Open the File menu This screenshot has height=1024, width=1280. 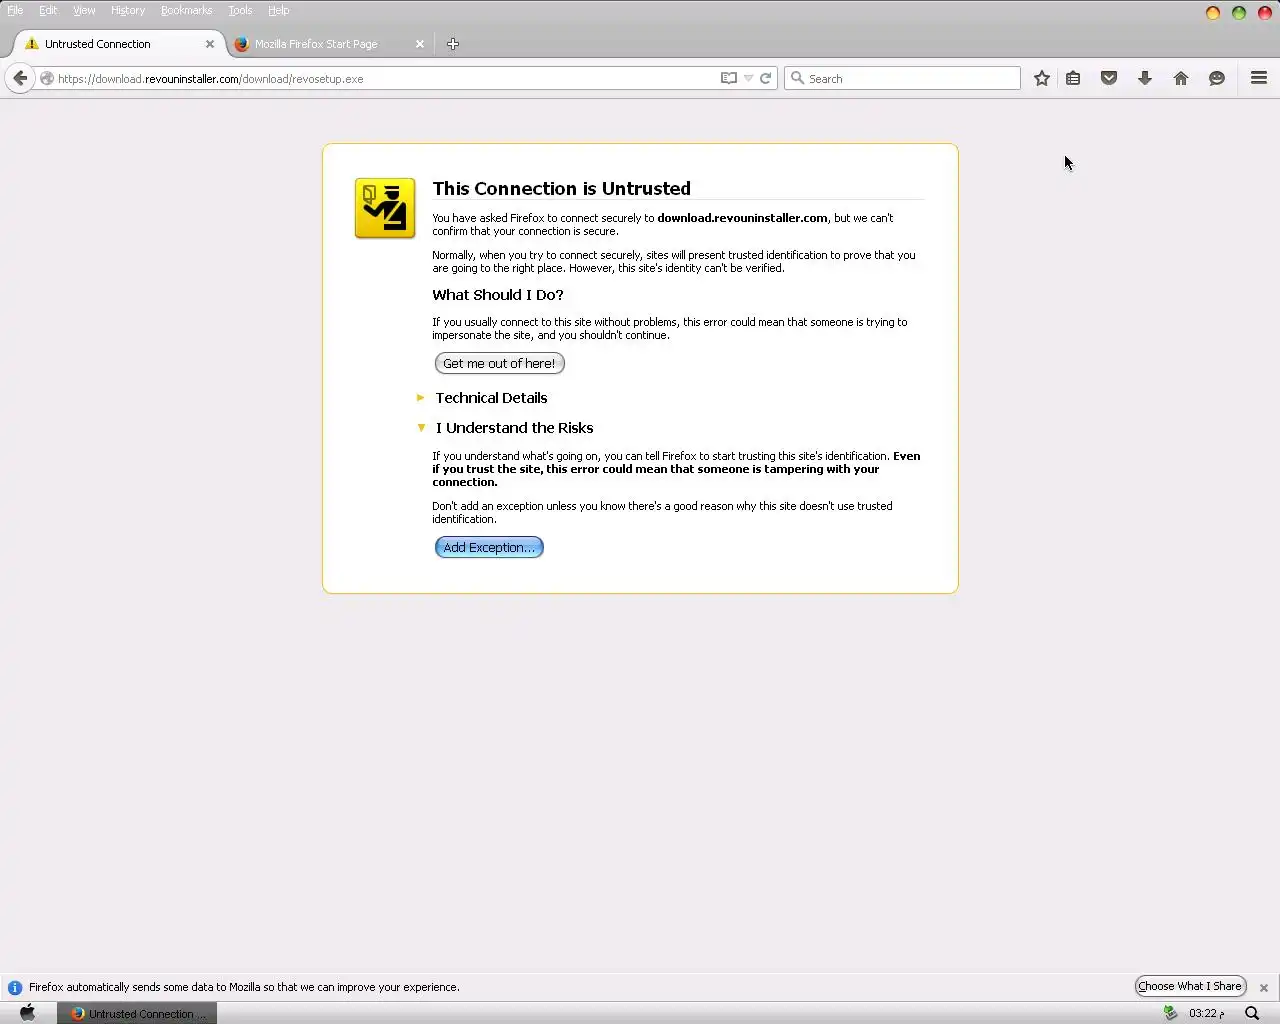pyautogui.click(x=15, y=10)
